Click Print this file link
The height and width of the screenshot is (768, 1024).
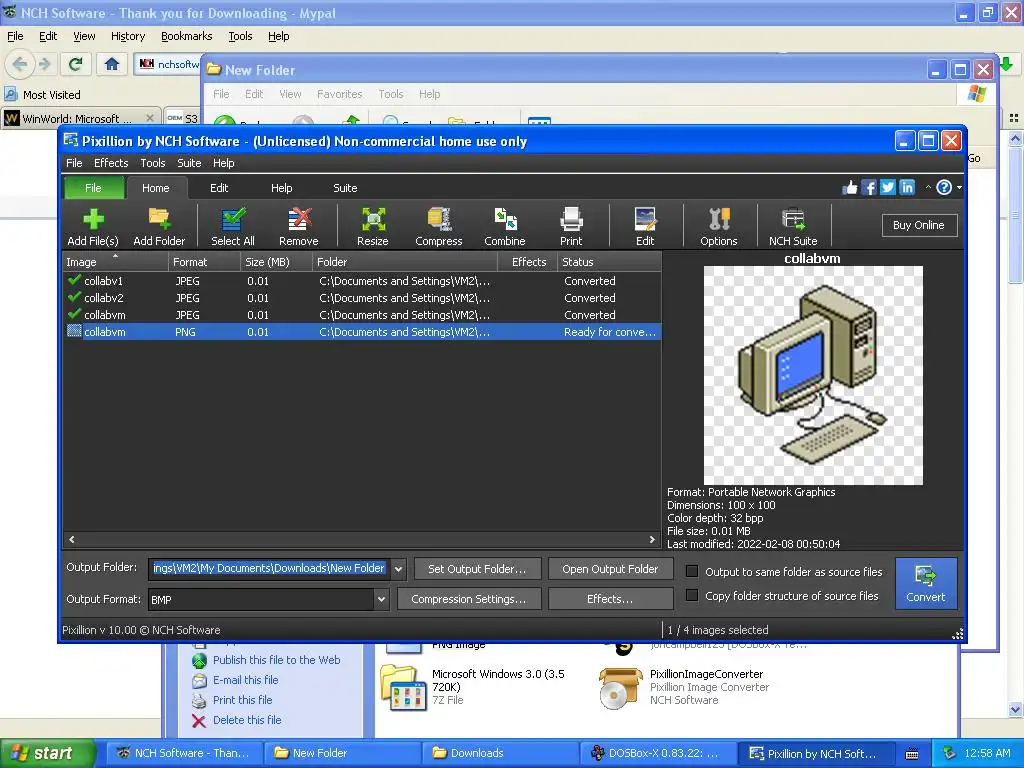(x=242, y=700)
